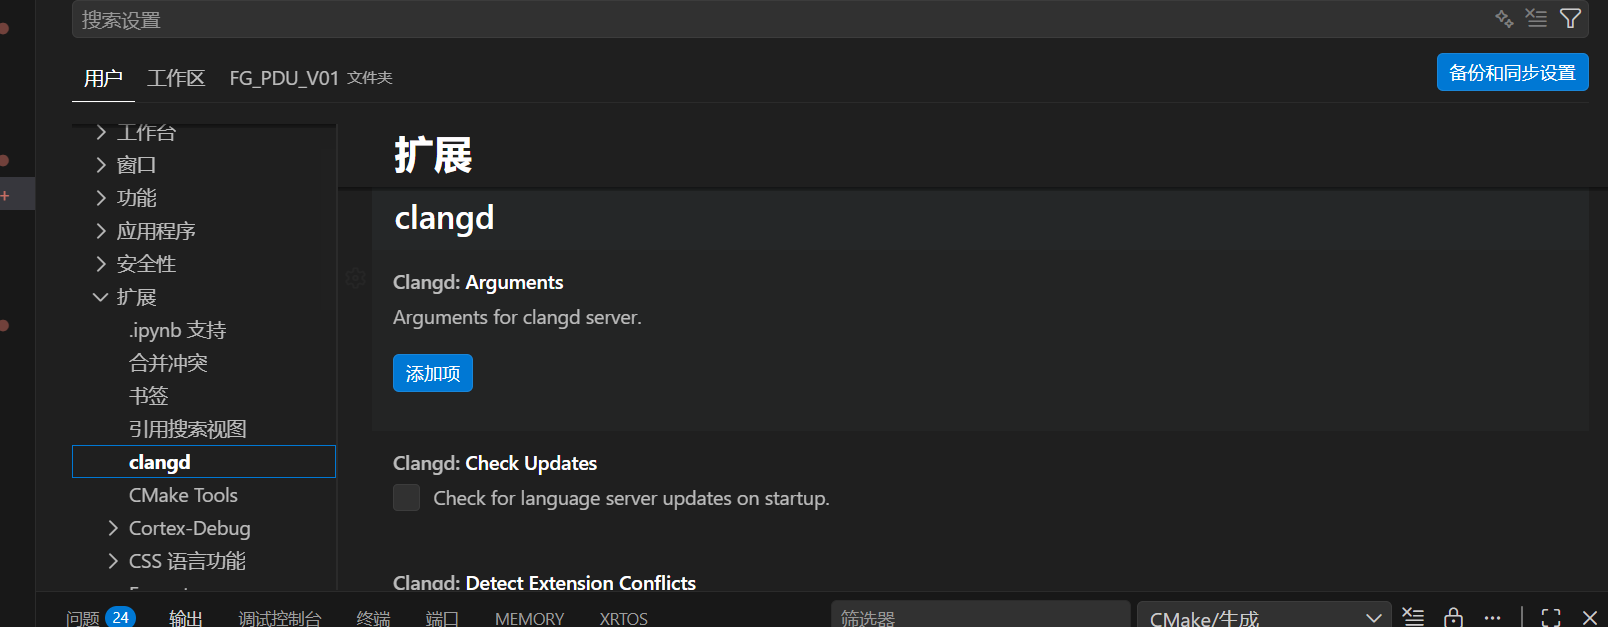Maximize the bottom panel size
Viewport: 1608px width, 627px height.
pos(1551,617)
